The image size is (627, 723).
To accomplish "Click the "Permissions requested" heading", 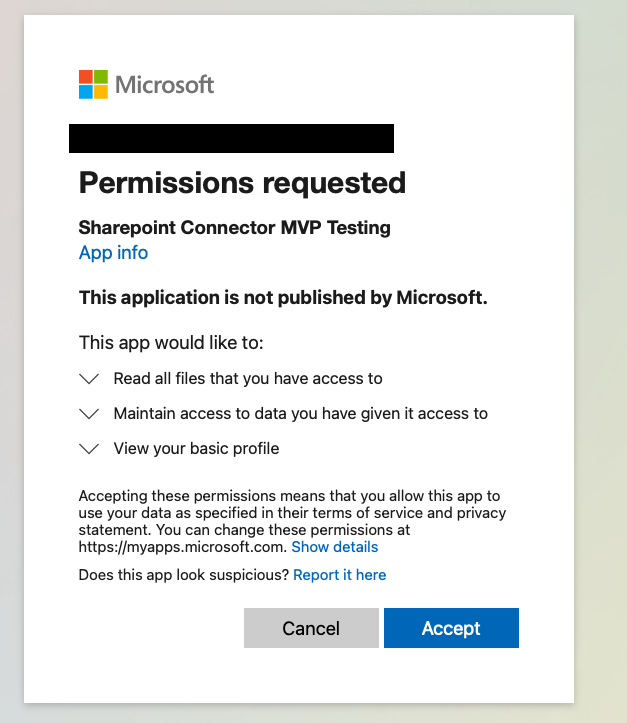I will [242, 183].
